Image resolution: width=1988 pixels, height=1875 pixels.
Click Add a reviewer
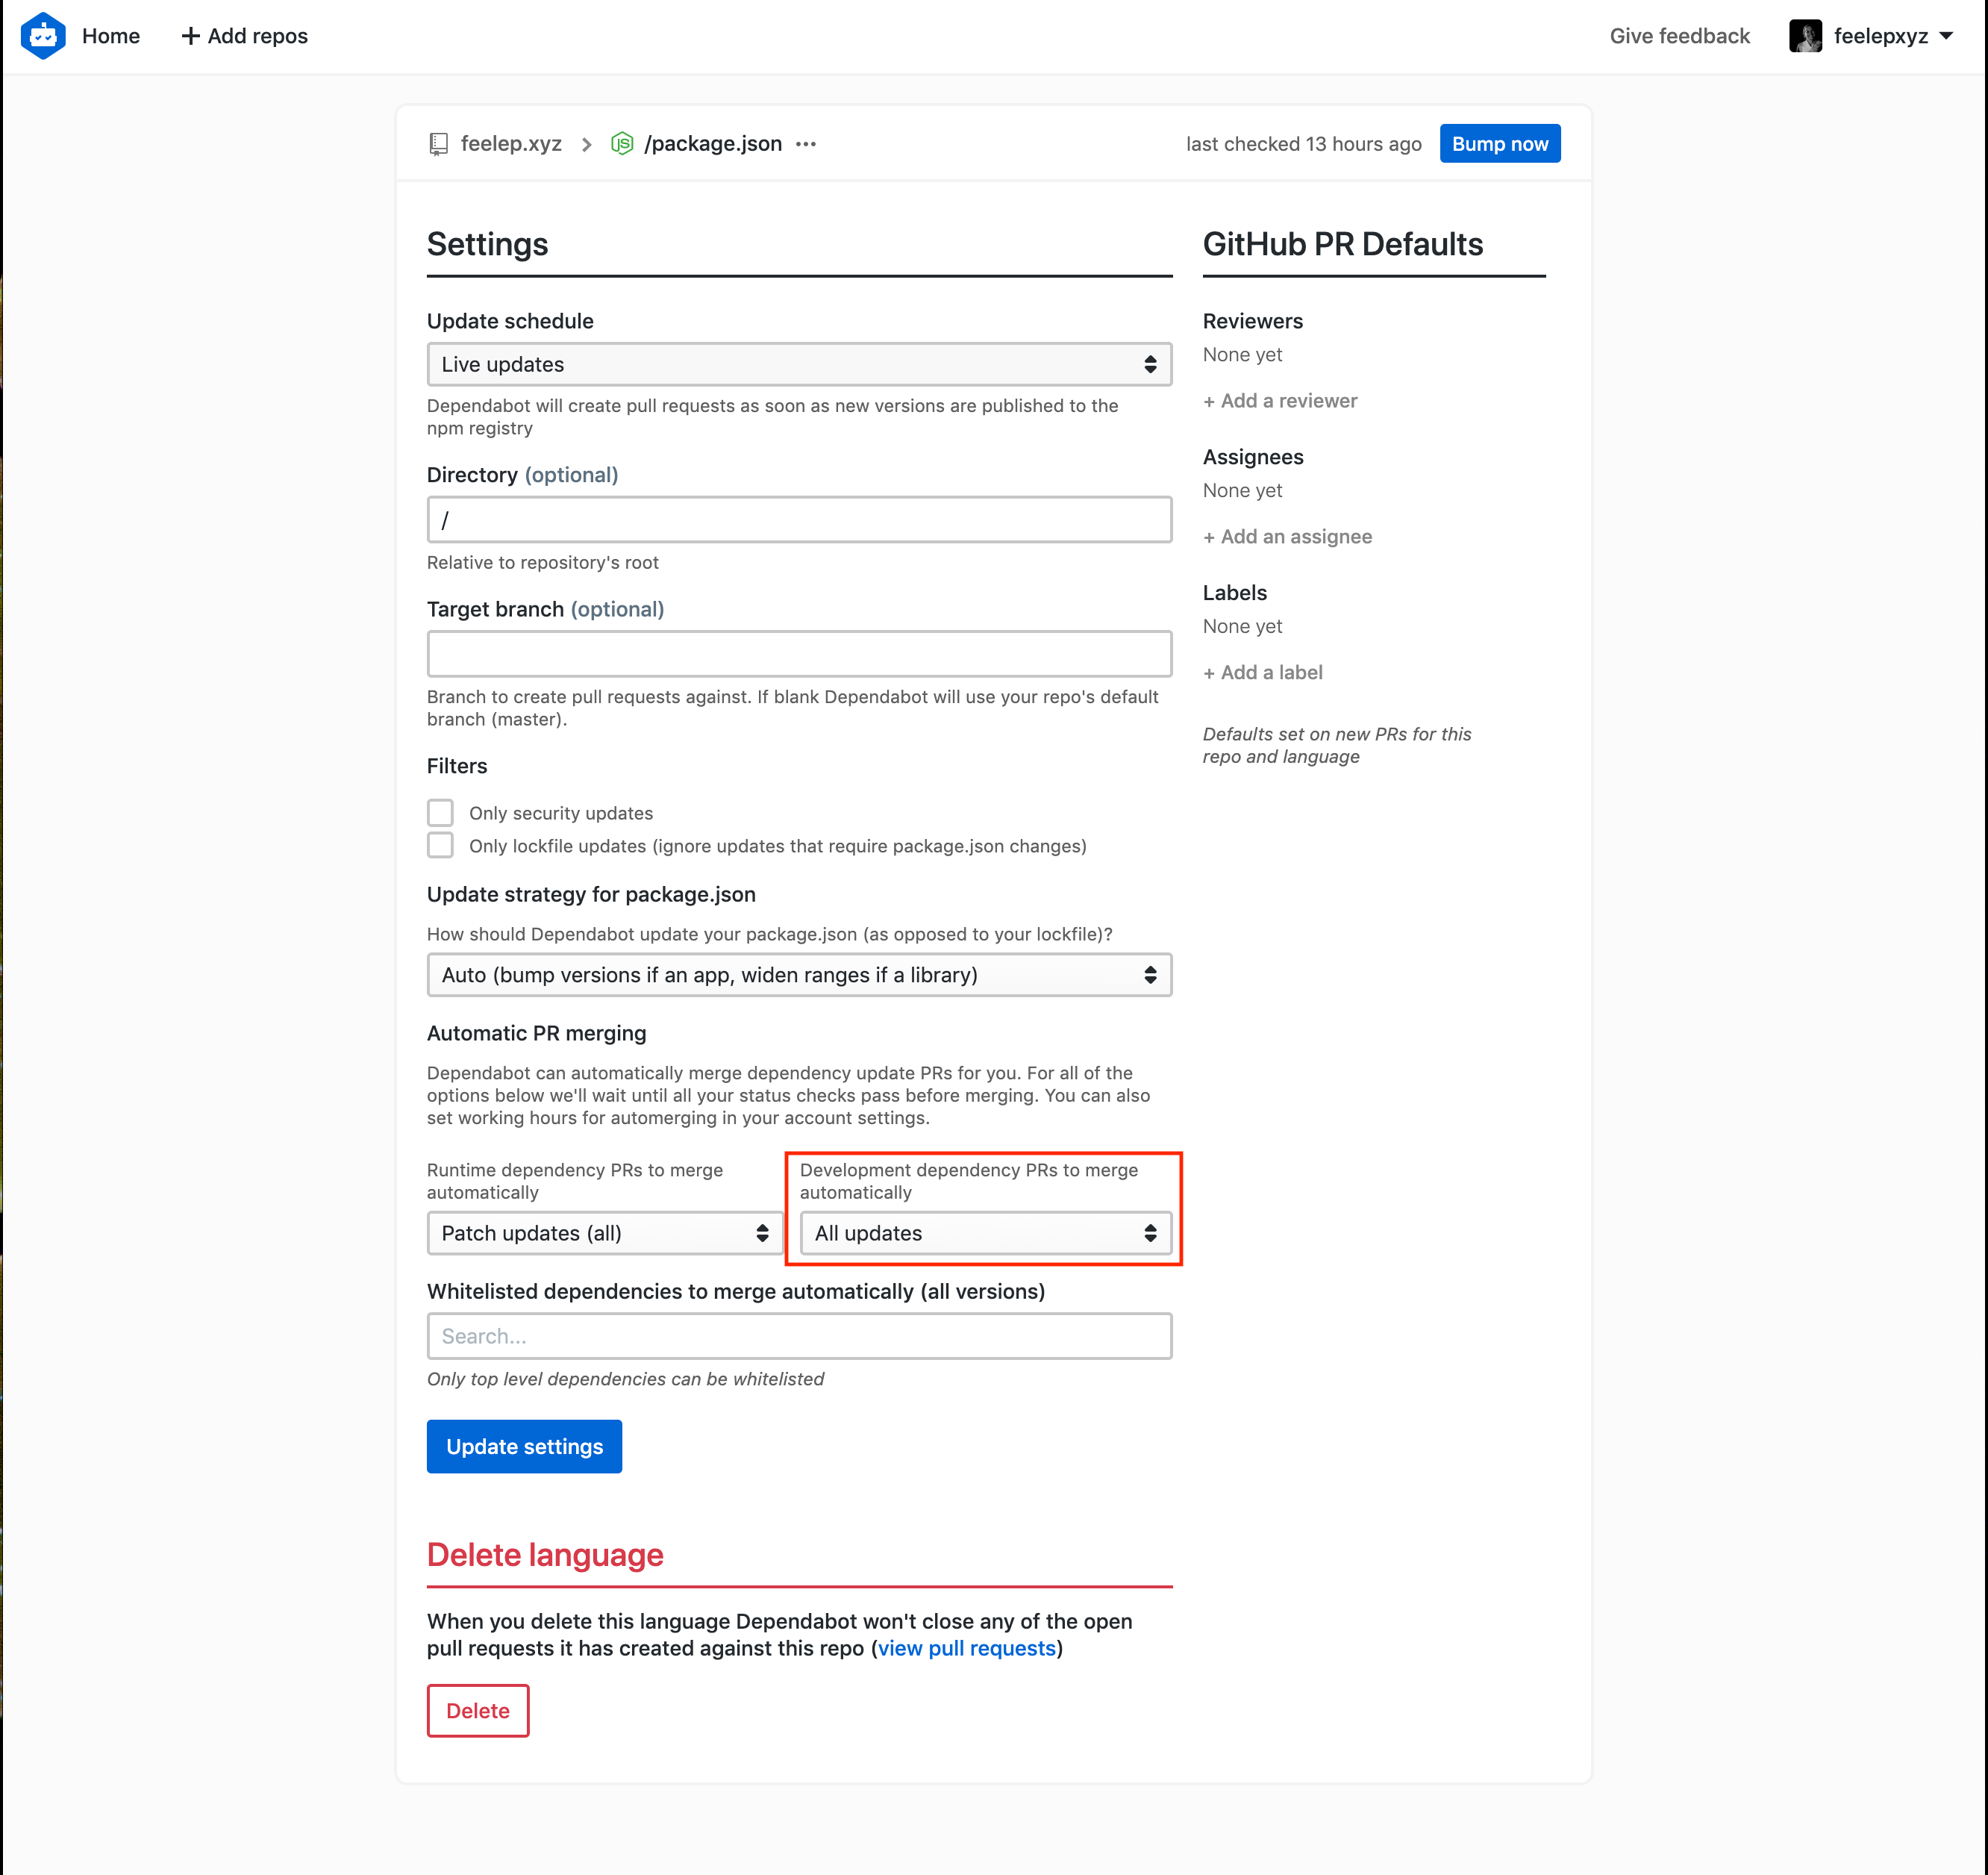tap(1280, 401)
